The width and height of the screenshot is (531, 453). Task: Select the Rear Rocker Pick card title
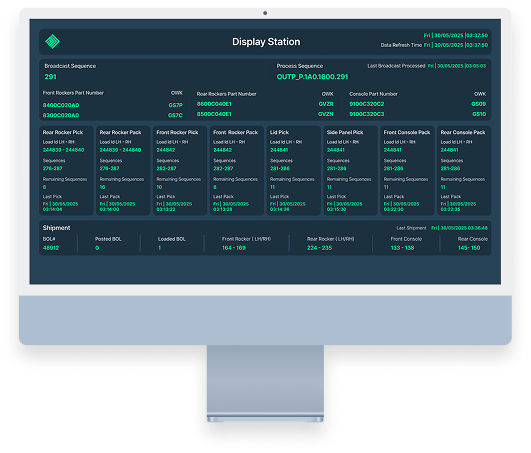(63, 132)
